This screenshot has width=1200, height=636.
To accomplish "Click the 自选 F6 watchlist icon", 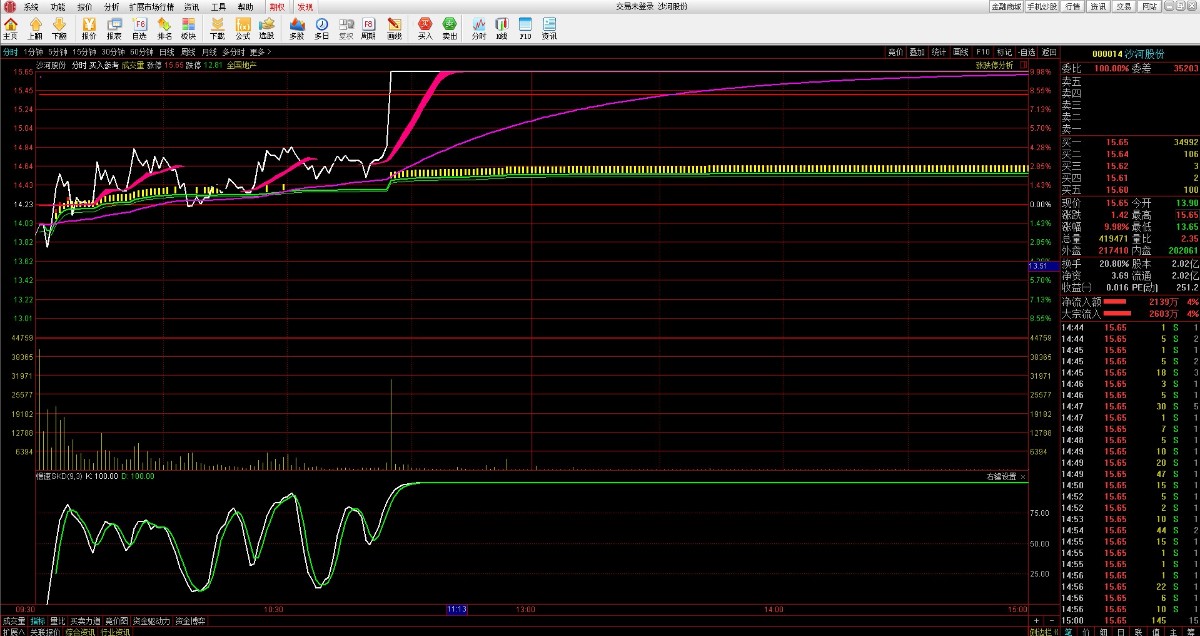I will 139,27.
